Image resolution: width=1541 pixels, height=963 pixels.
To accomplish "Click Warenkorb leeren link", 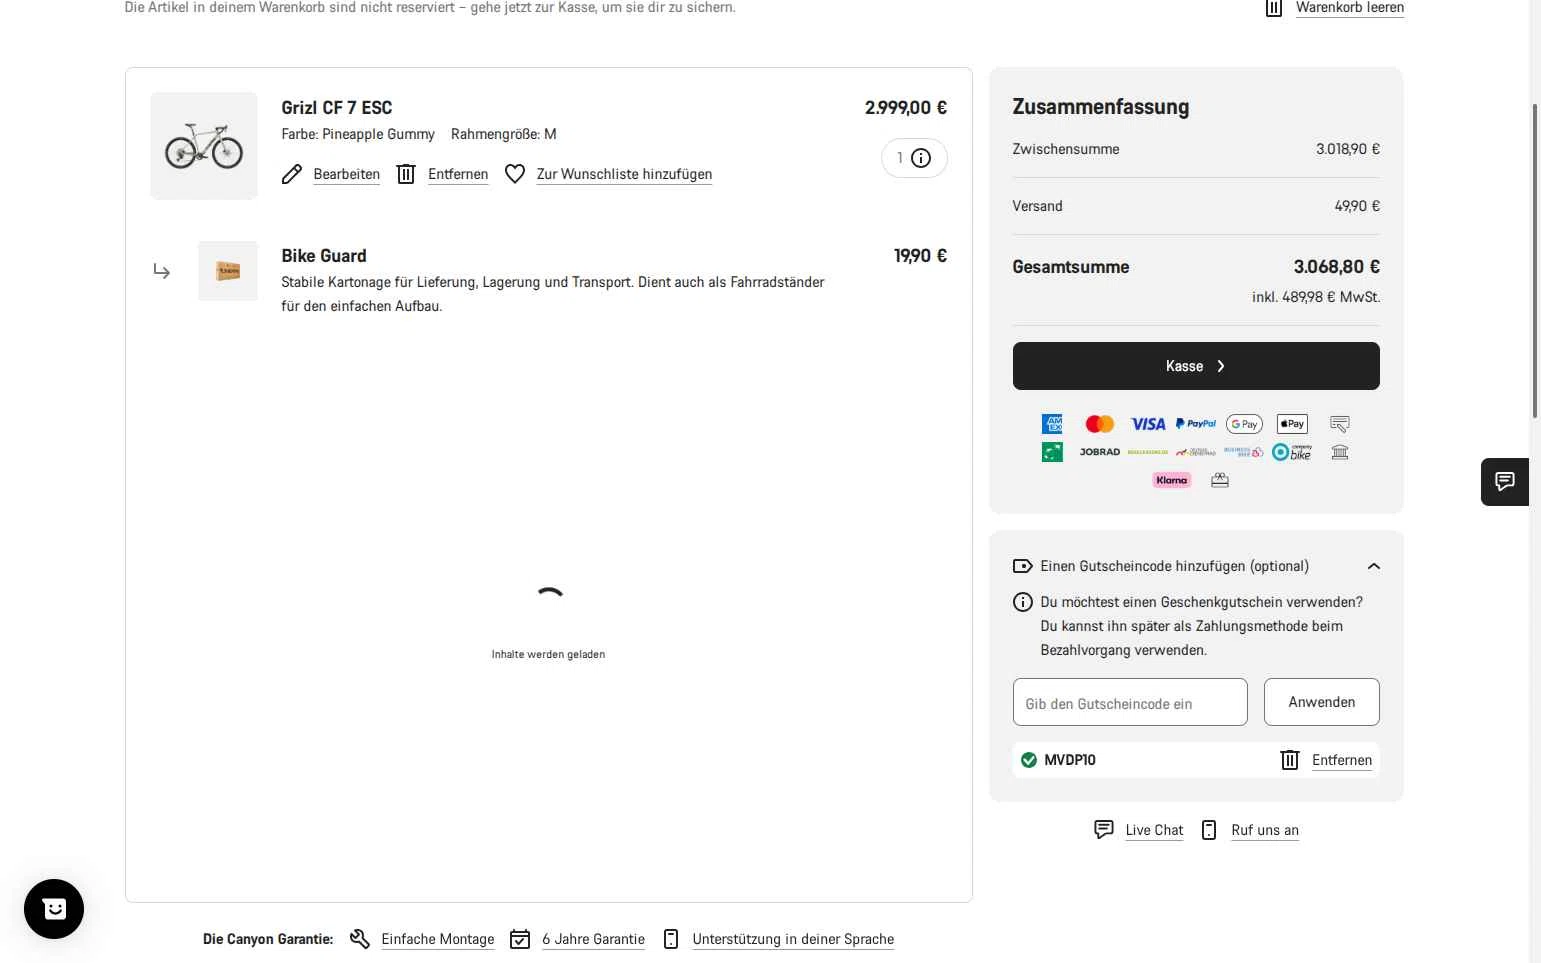I will point(1350,8).
